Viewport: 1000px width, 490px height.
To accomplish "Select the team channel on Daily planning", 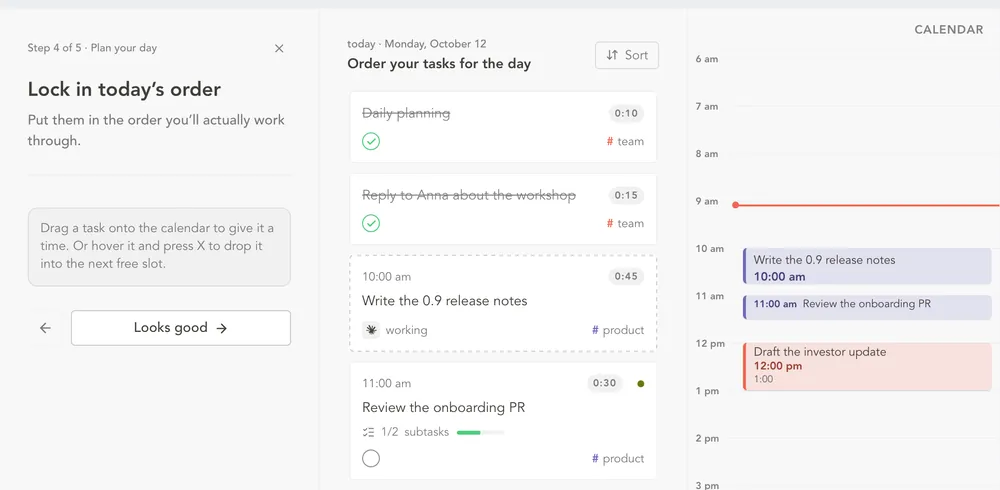I will coord(625,142).
